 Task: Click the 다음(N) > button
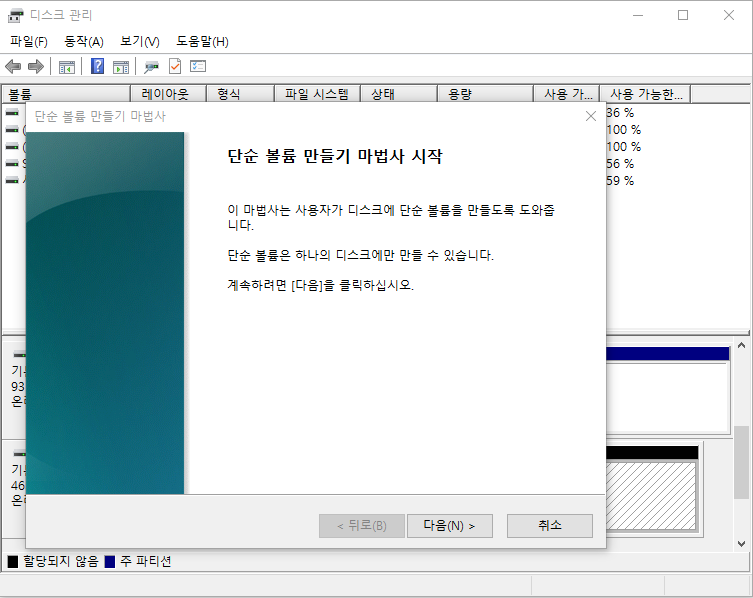(x=449, y=526)
